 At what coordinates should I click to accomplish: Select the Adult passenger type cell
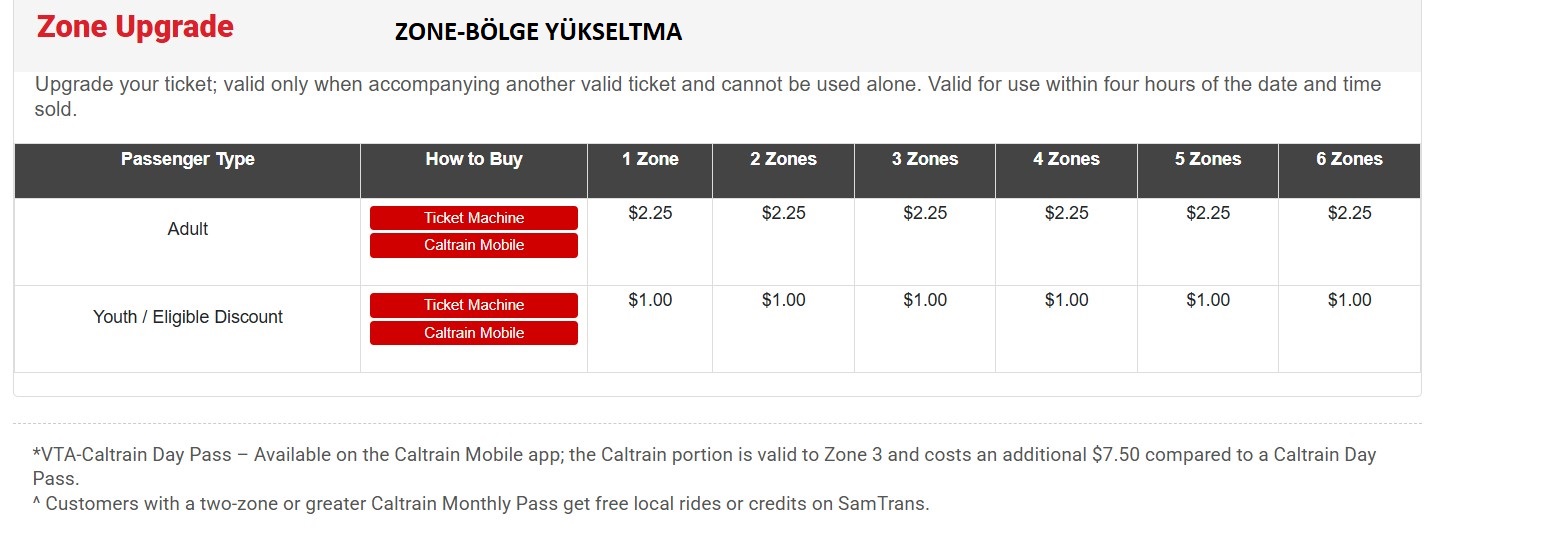click(187, 229)
